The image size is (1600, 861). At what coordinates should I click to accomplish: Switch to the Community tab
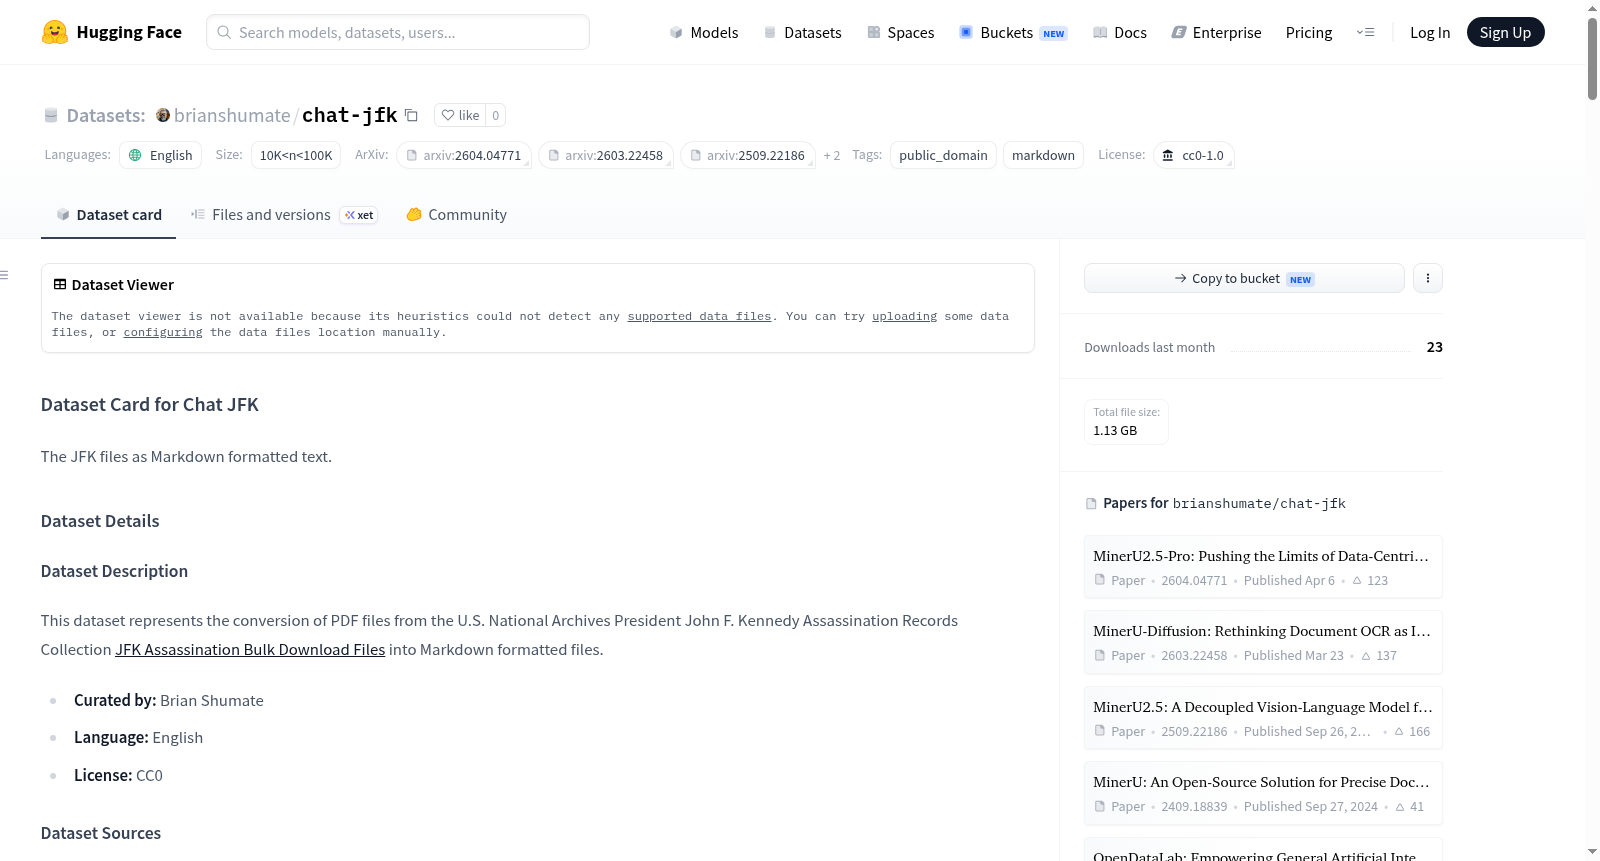coord(456,214)
